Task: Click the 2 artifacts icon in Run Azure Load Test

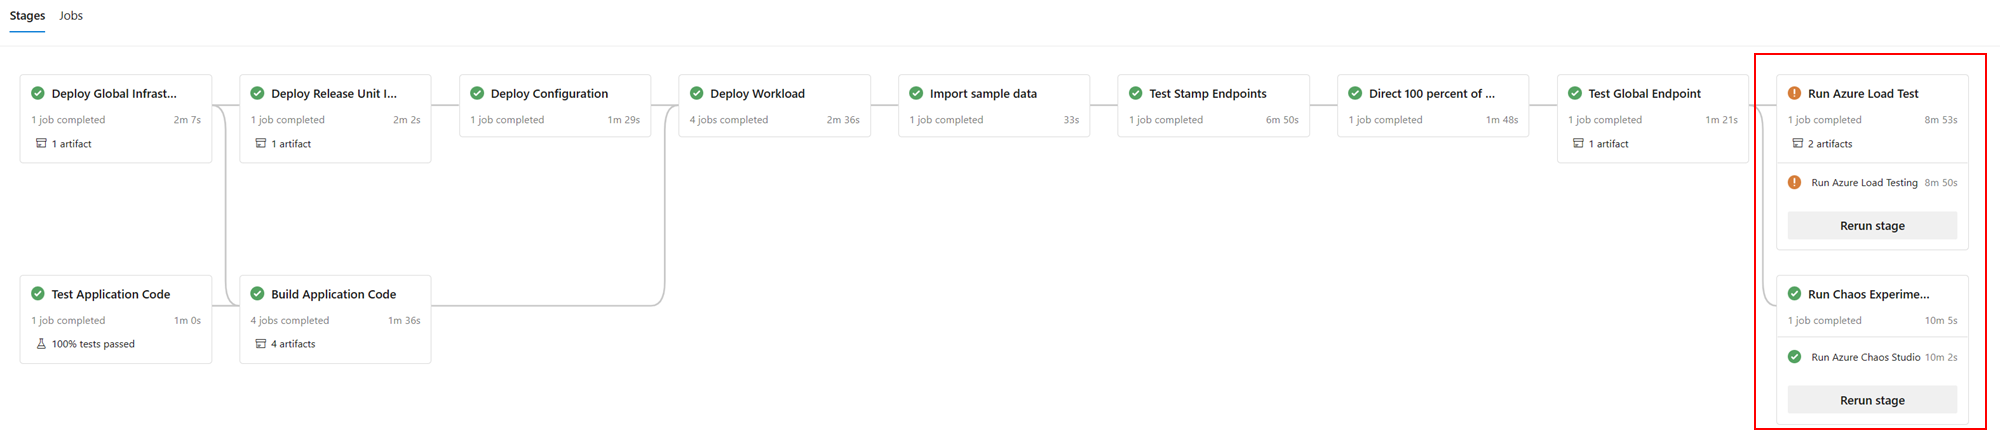Action: coord(1798,143)
